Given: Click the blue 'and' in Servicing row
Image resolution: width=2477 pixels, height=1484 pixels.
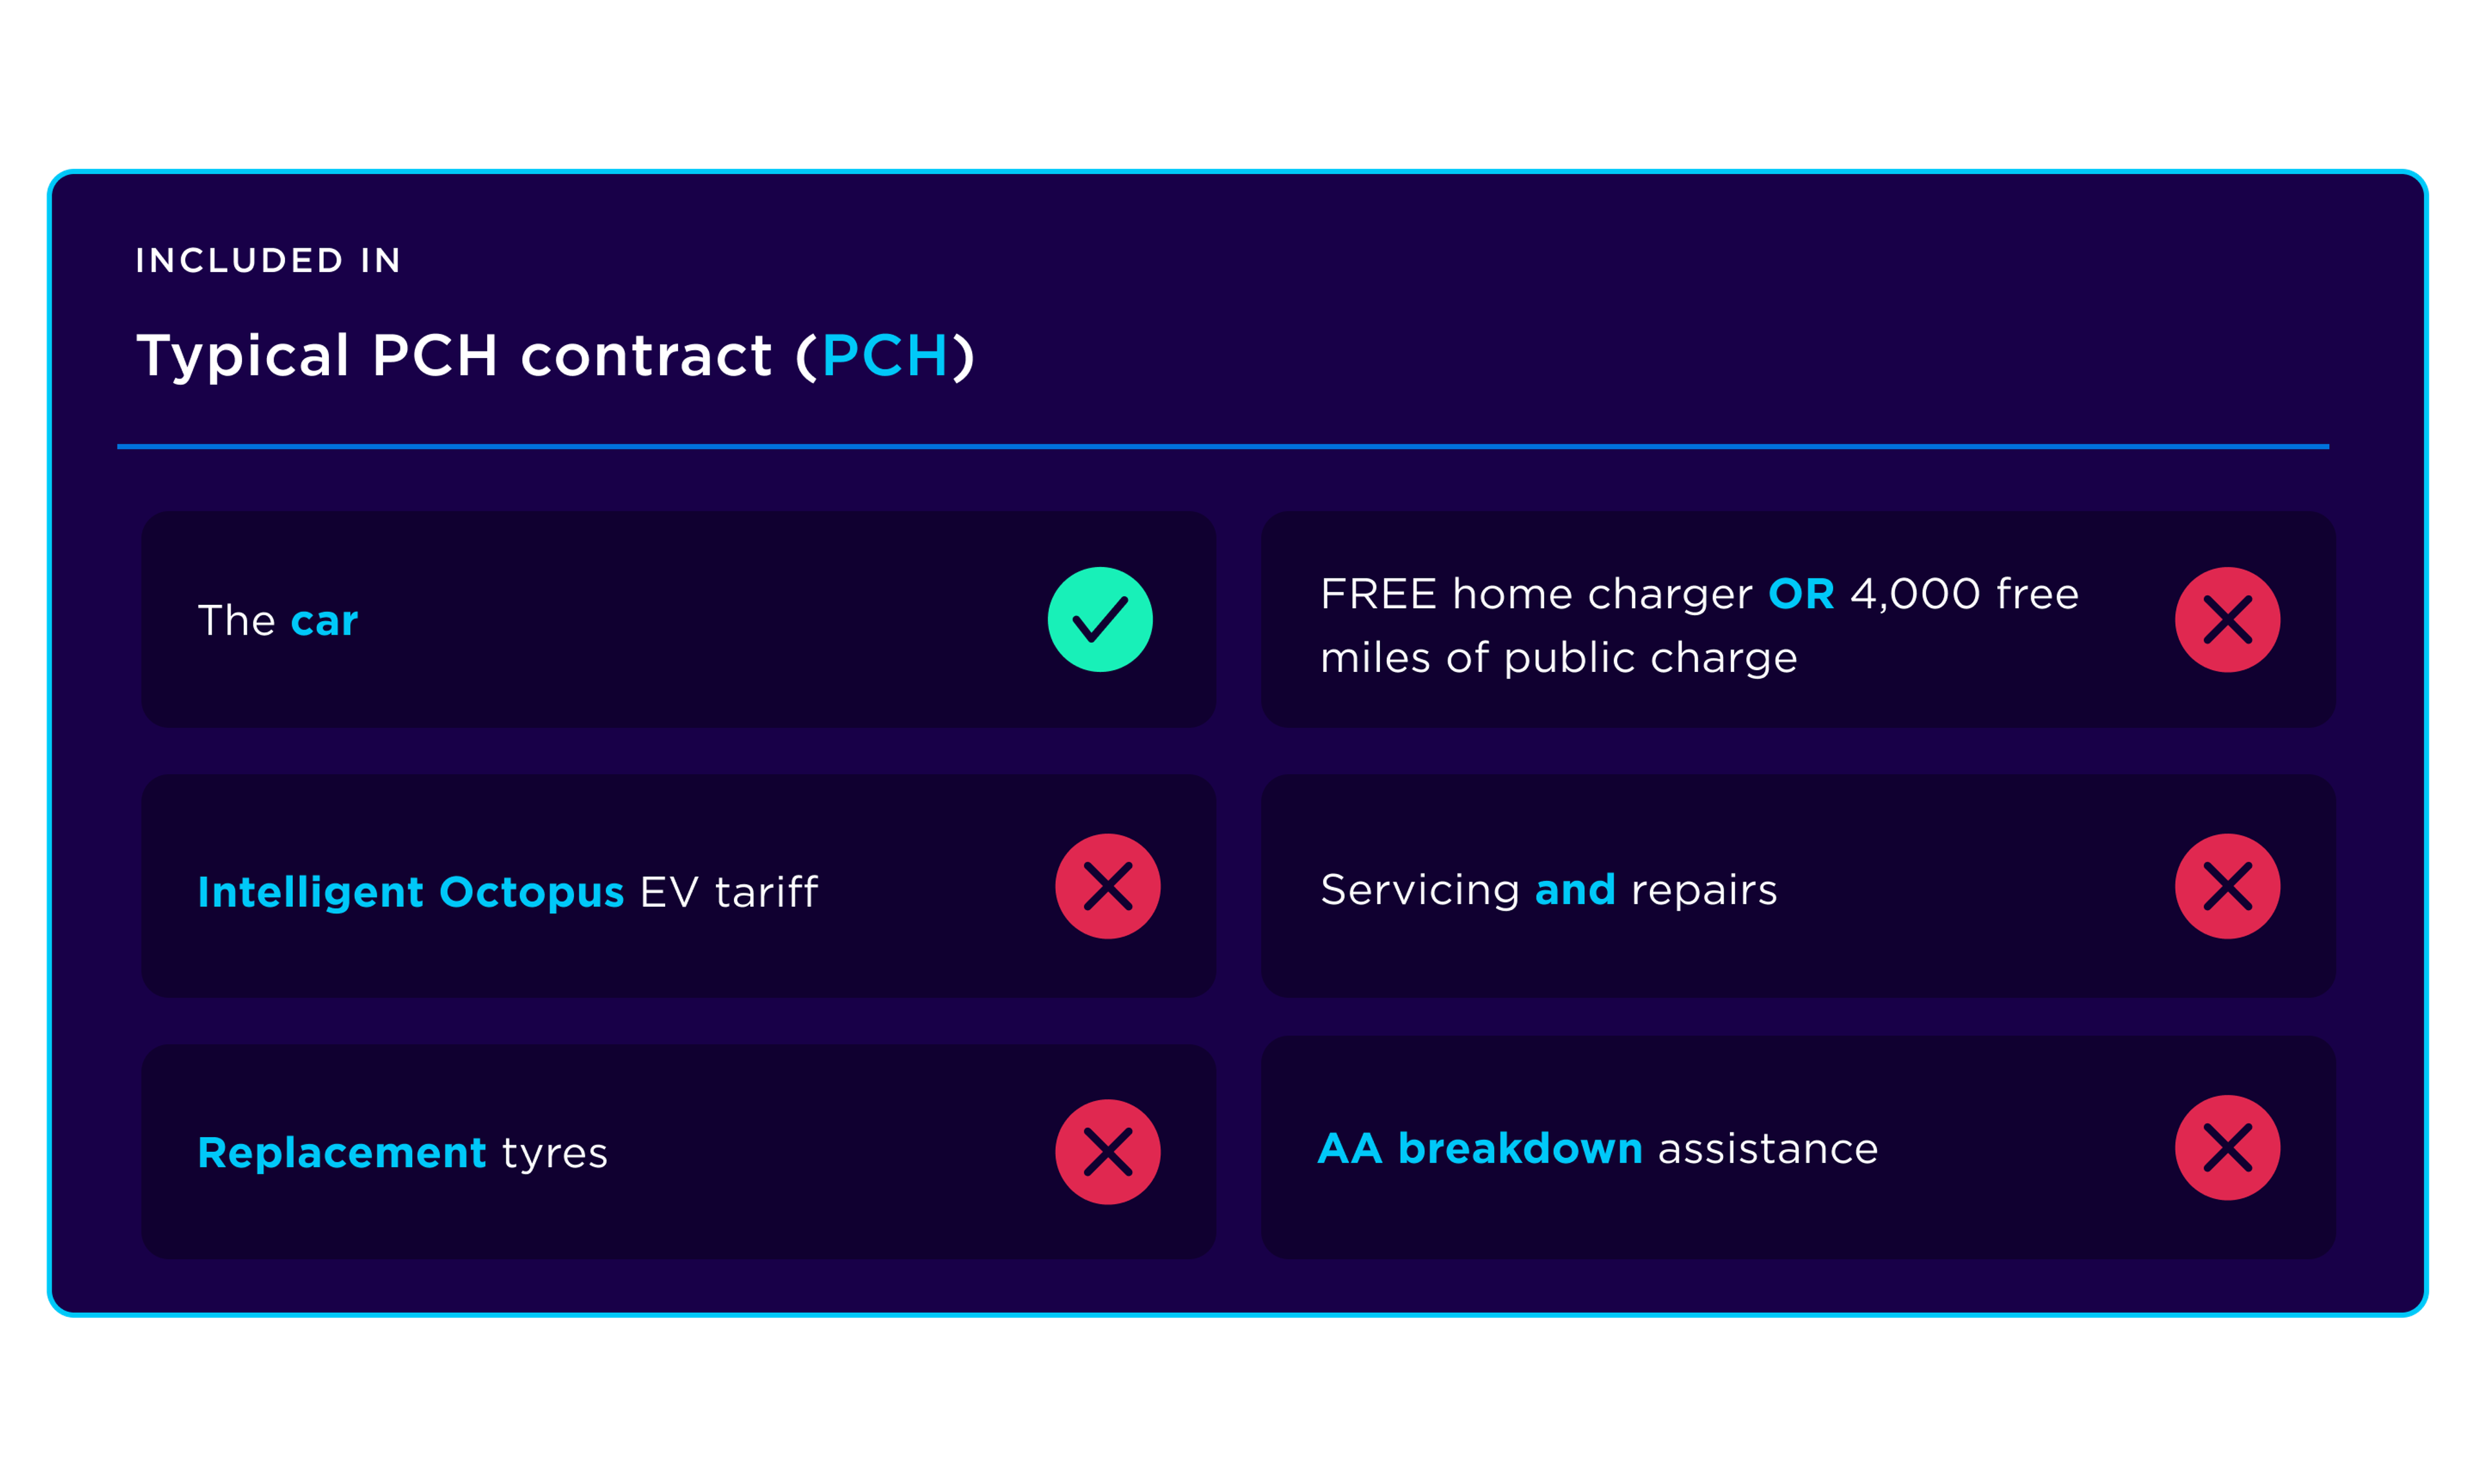Looking at the screenshot, I should click(1575, 890).
